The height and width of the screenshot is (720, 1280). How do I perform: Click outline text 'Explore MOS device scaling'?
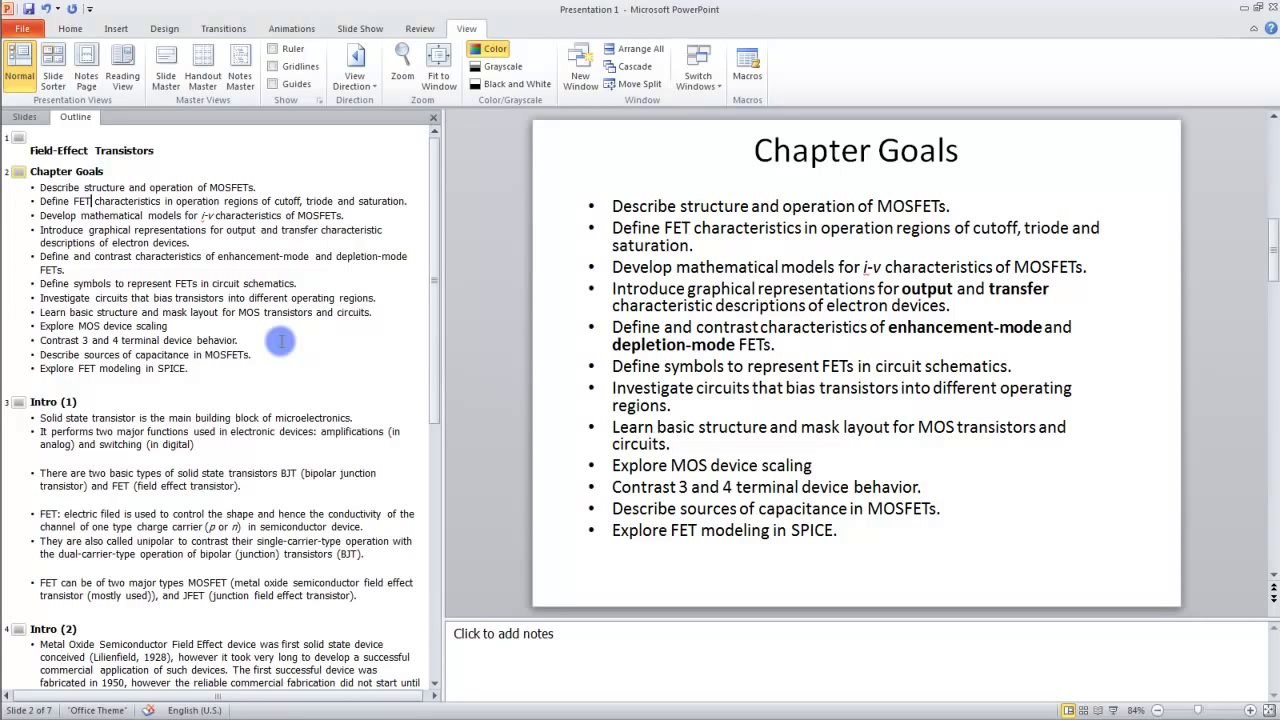[103, 326]
